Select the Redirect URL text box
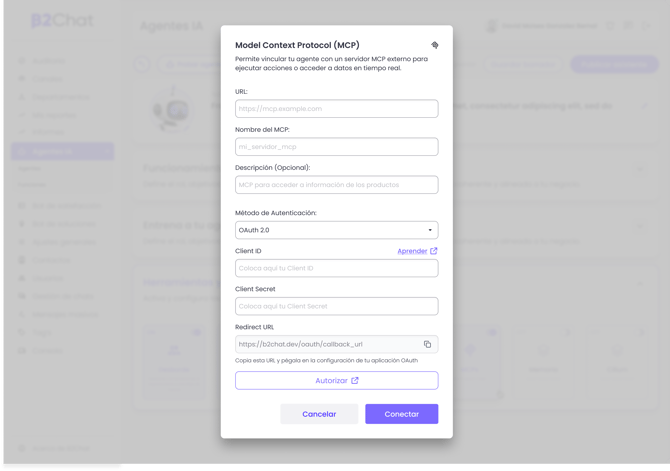Image resolution: width=670 pixels, height=471 pixels. tap(326, 344)
